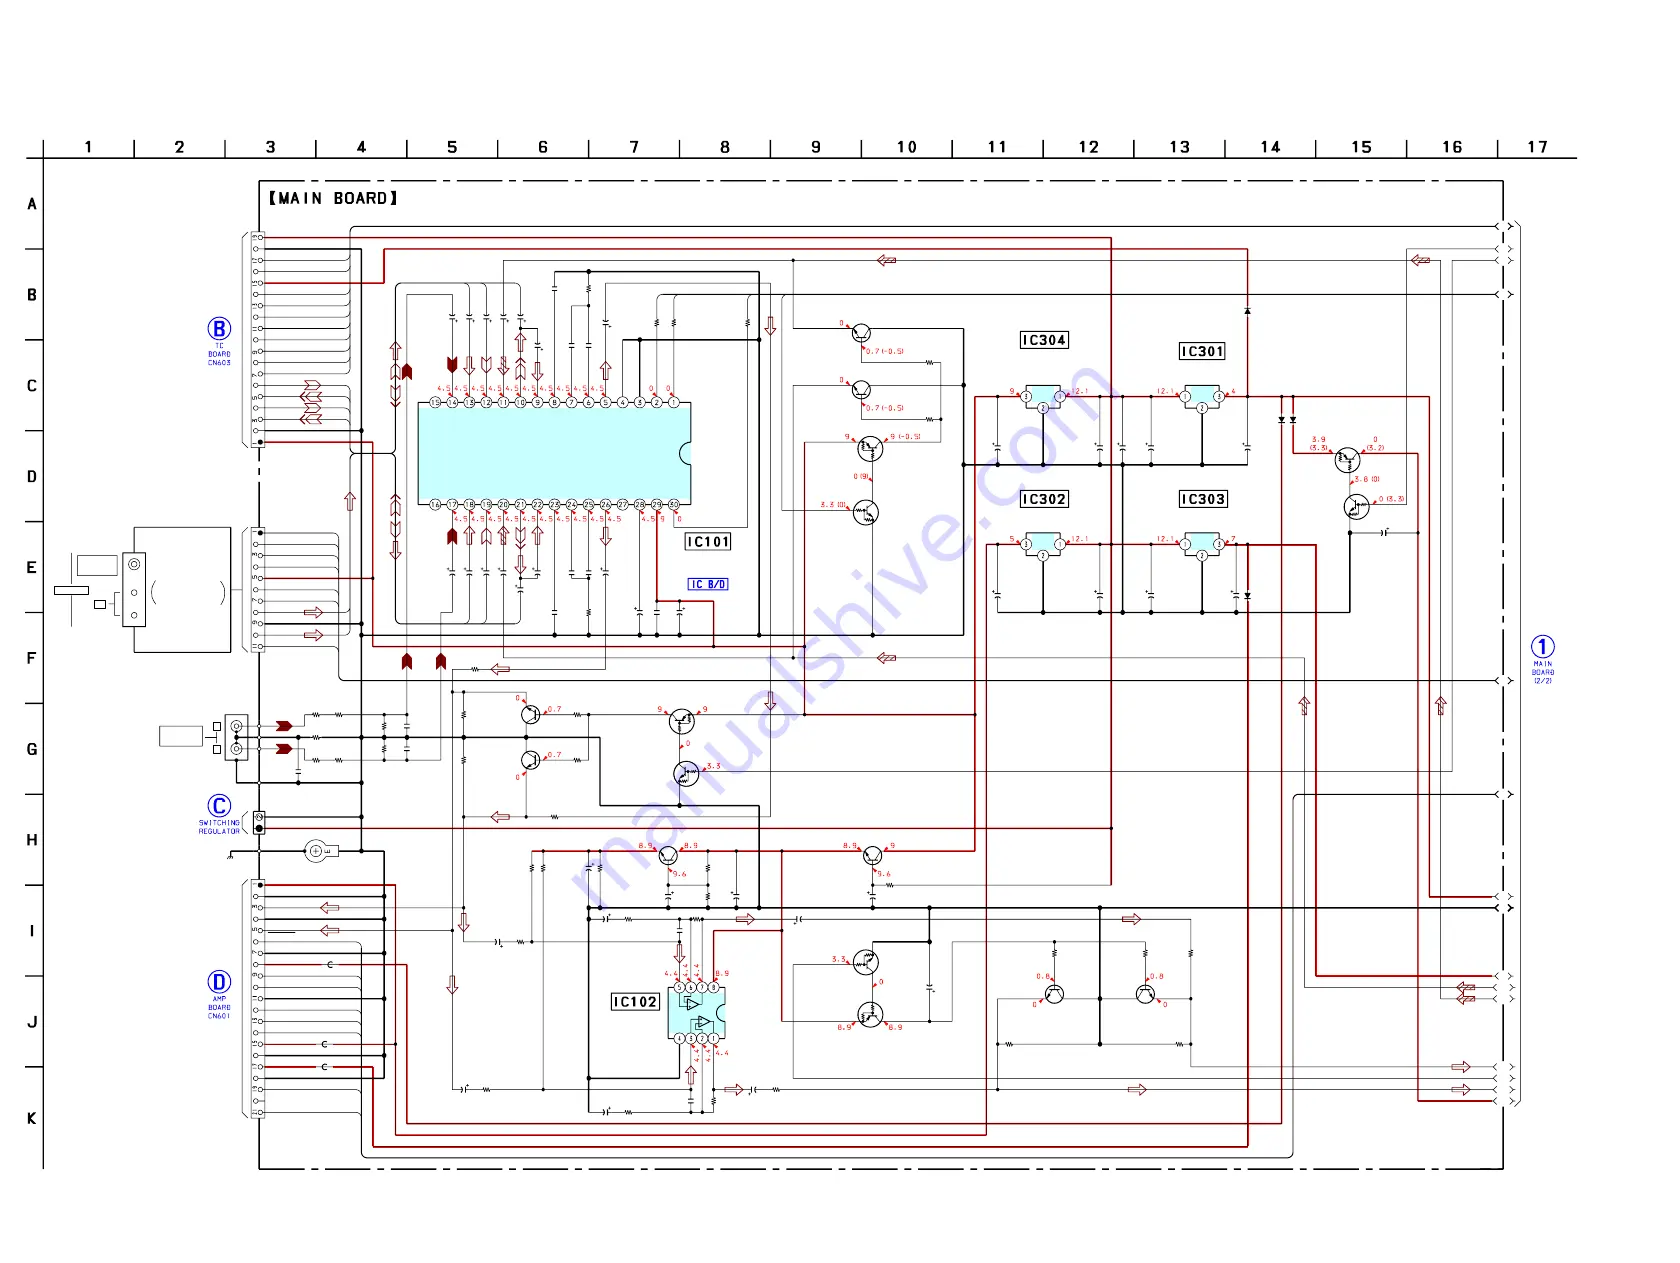Screen dimensions: 1680x1263
Task: Click row label G
Action: tap(32, 750)
